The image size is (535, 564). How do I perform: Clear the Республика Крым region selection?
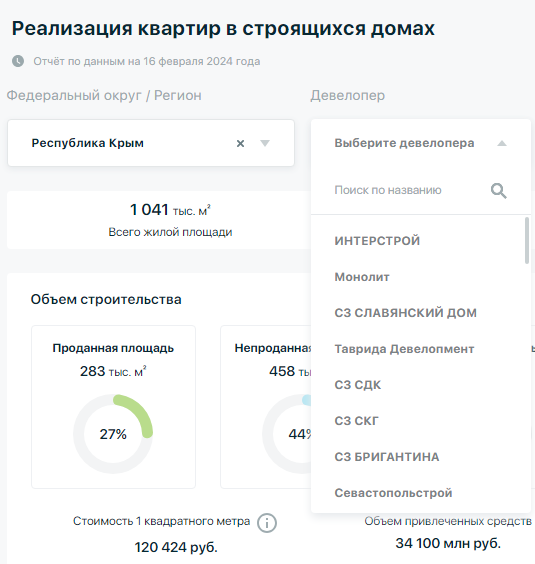point(240,144)
